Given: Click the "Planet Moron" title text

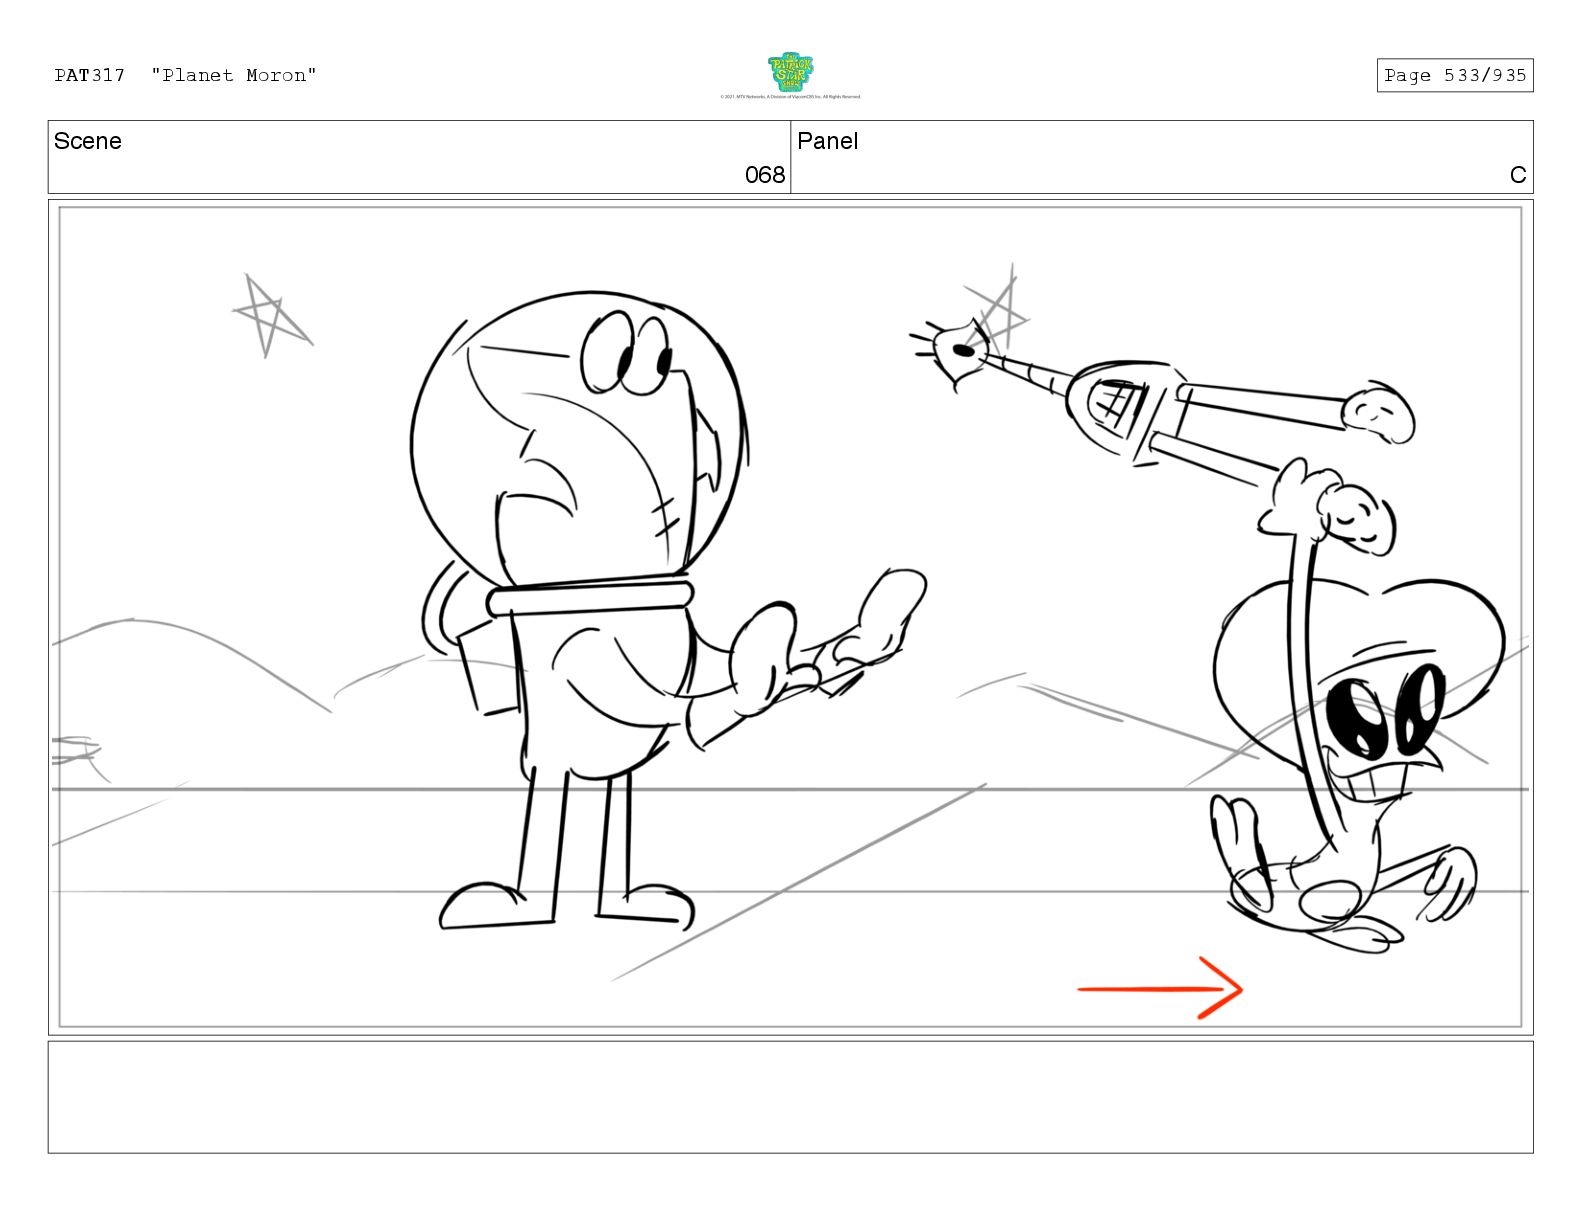Looking at the screenshot, I should click(x=234, y=75).
